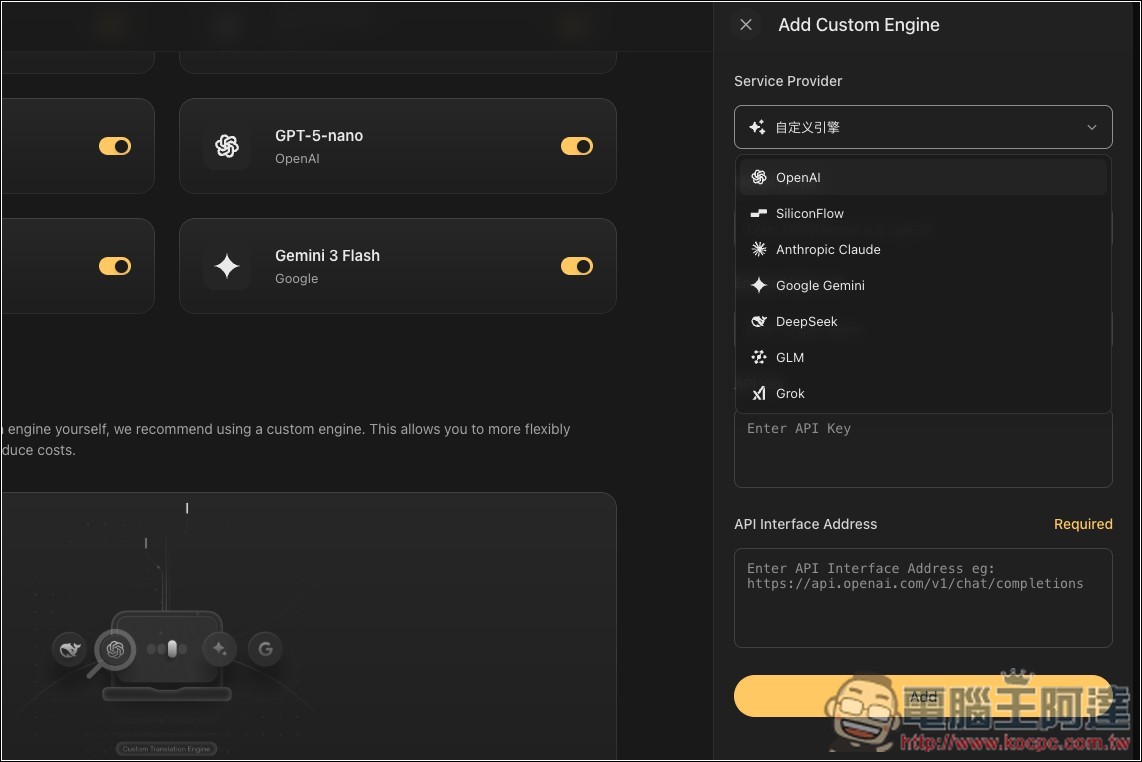This screenshot has width=1142, height=762.
Task: Select Google Gemini provider
Action: click(x=923, y=286)
